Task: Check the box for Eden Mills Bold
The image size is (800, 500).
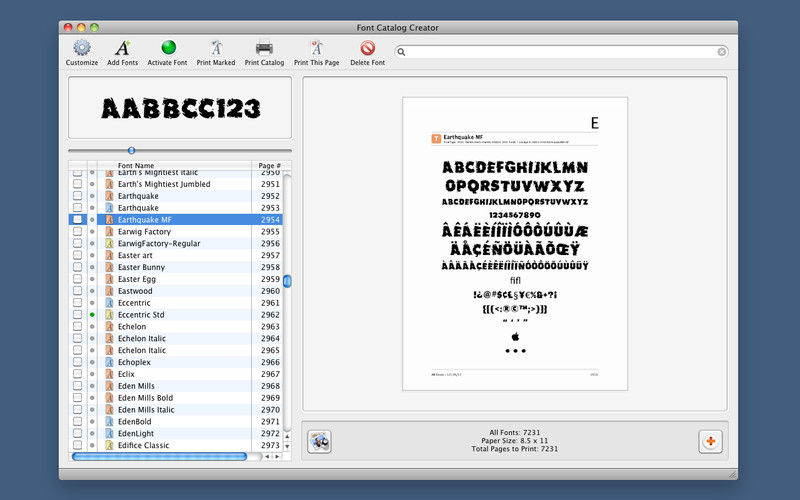Action: point(77,397)
